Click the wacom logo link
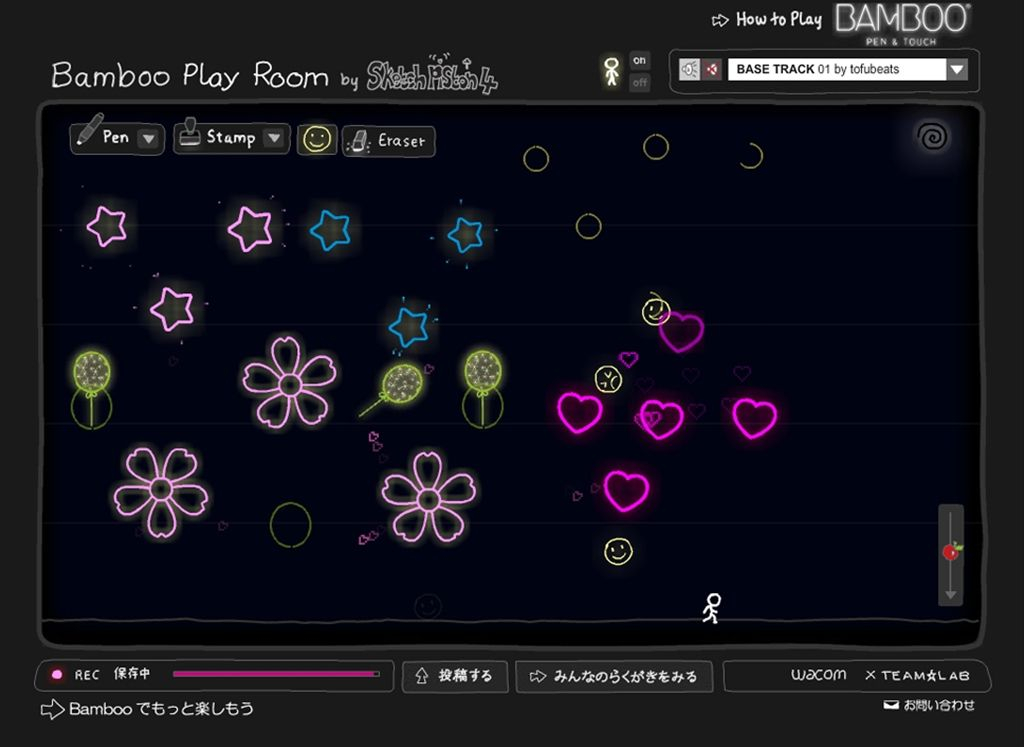The height and width of the screenshot is (747, 1024). (818, 675)
